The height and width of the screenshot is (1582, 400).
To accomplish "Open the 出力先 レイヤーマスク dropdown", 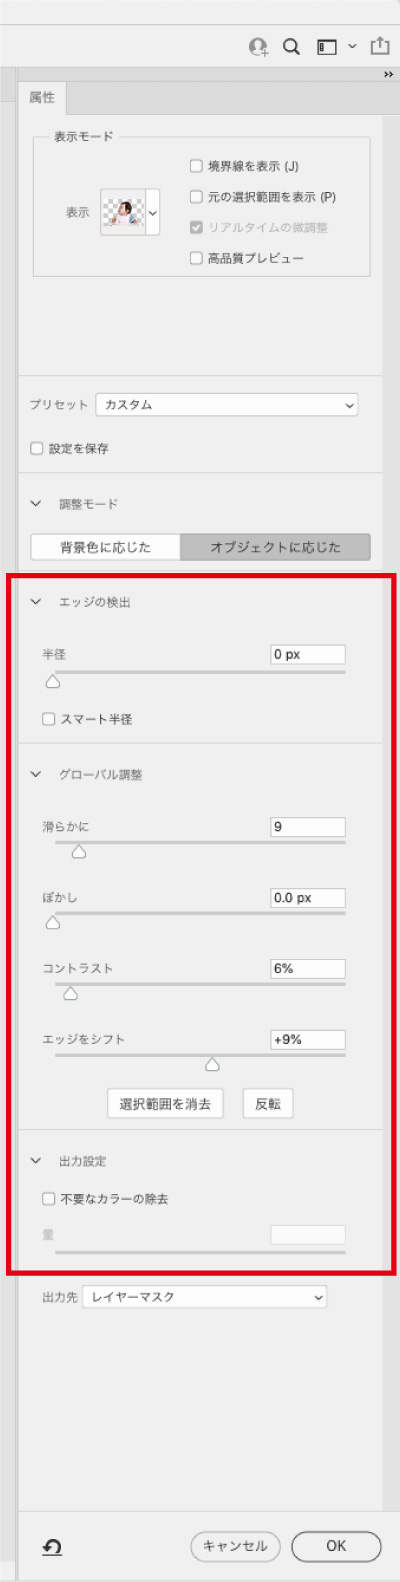I will [204, 1297].
